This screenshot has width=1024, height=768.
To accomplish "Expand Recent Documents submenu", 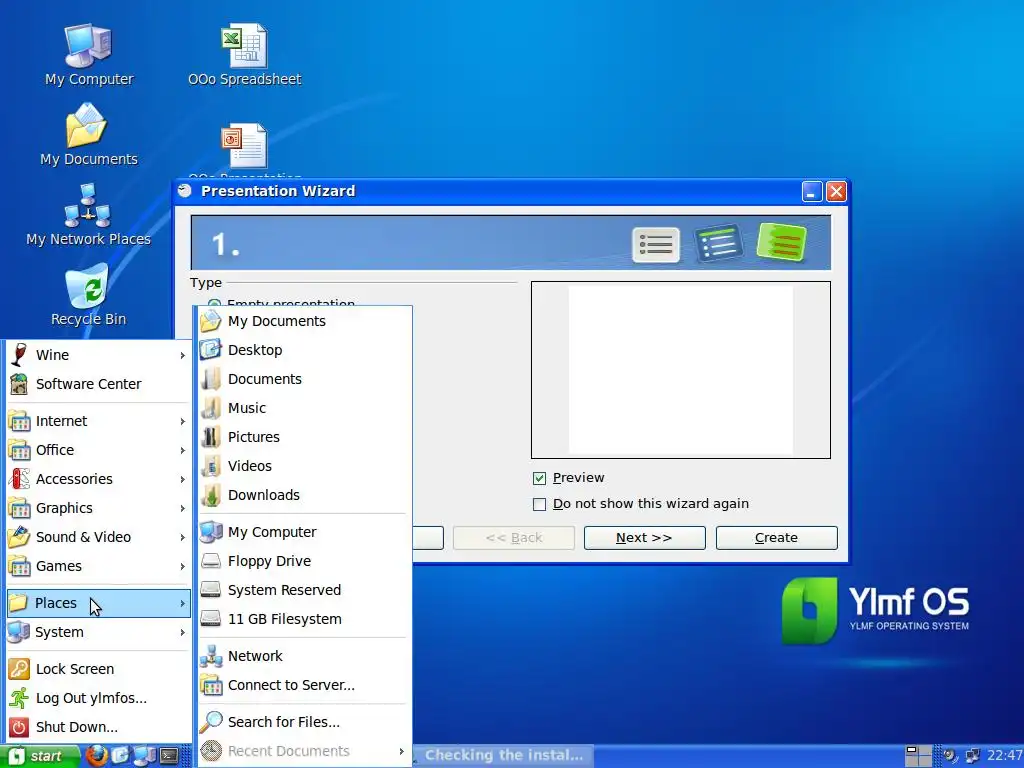I will 303,751.
